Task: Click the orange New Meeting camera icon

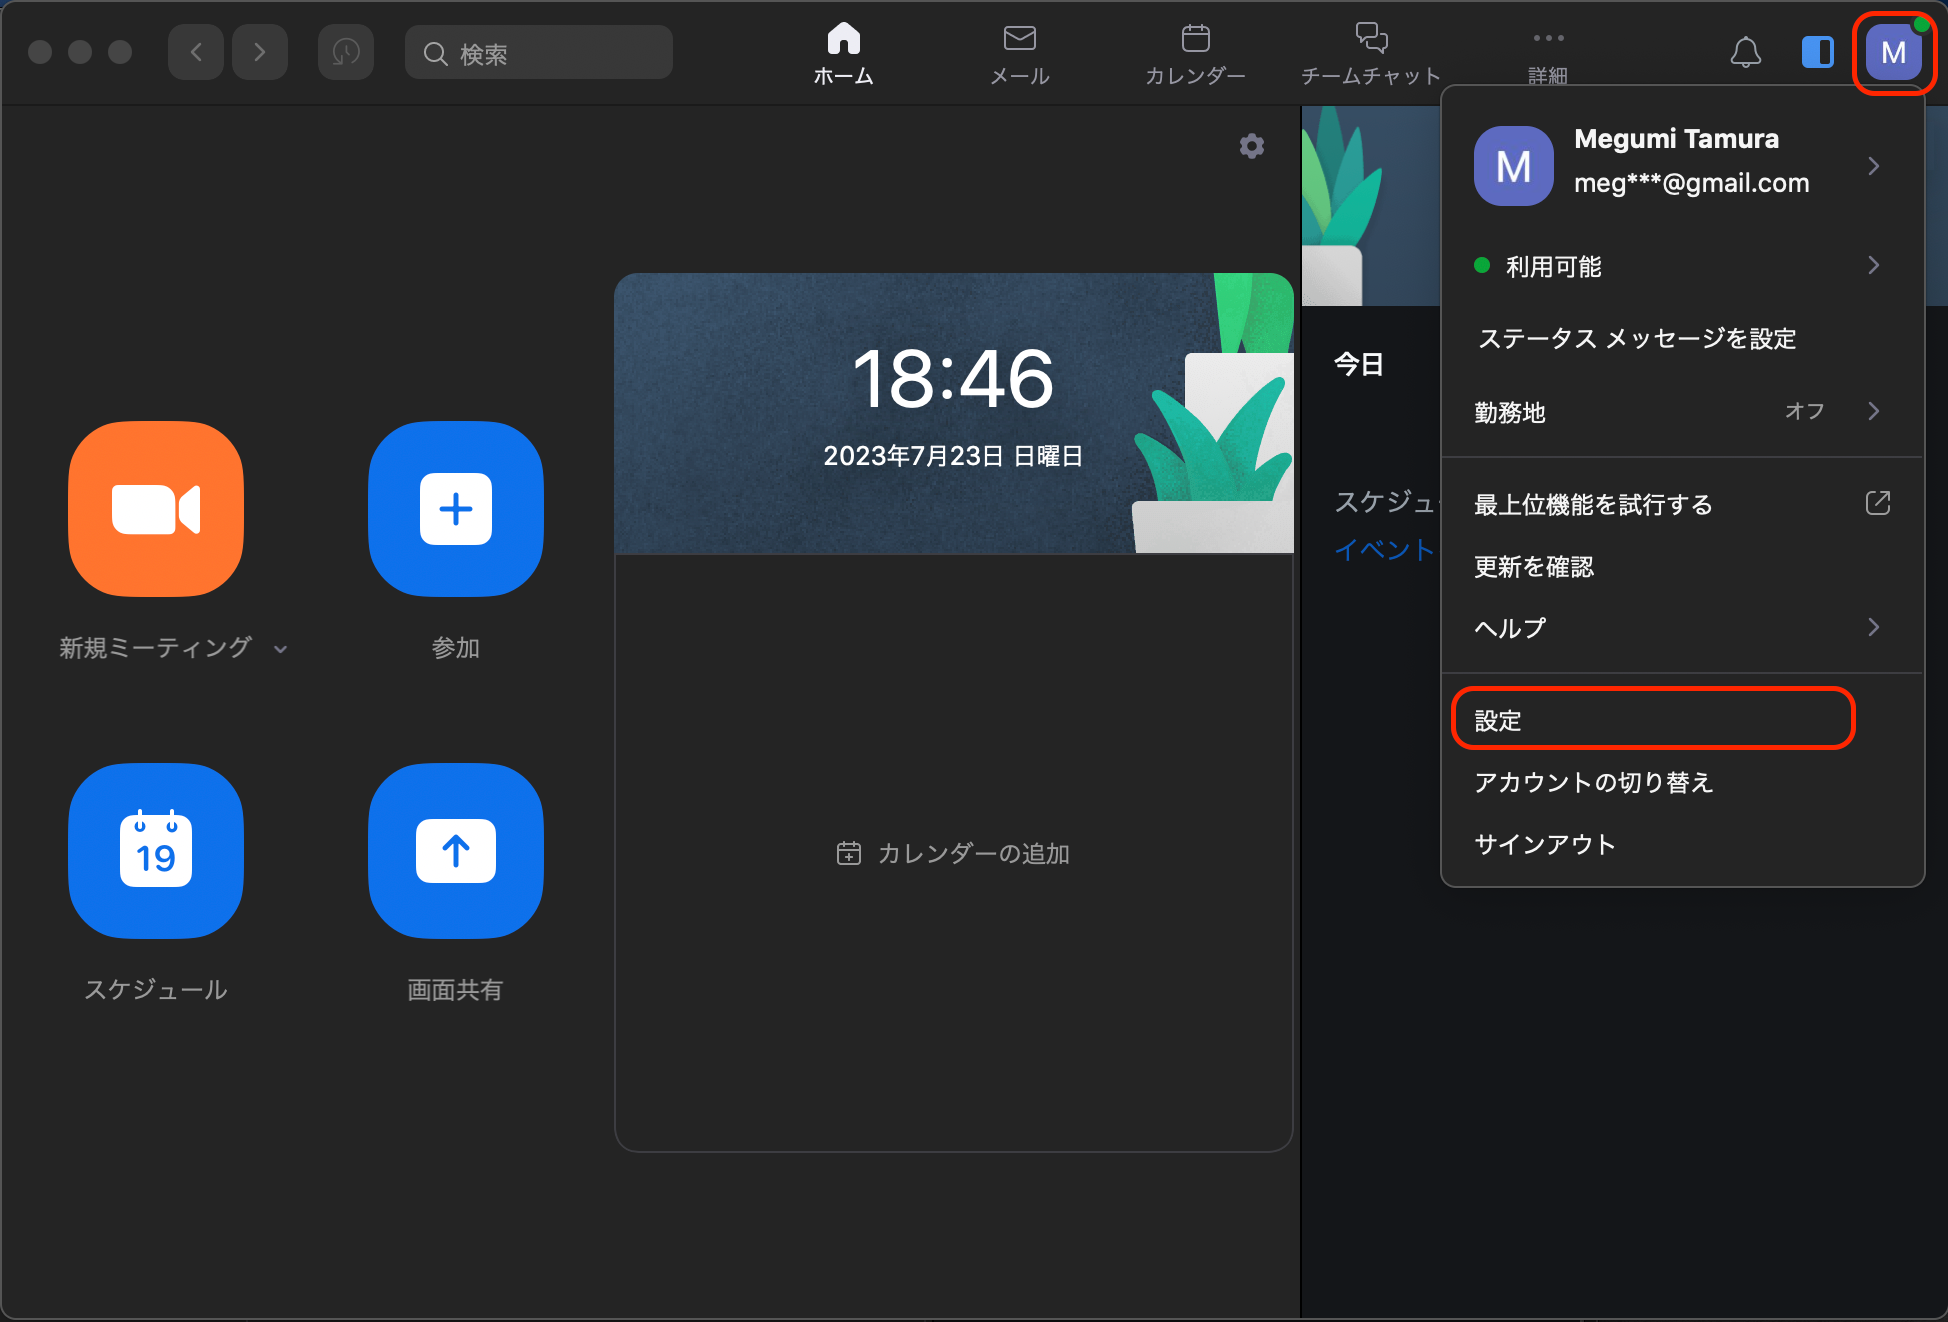Action: pyautogui.click(x=156, y=508)
